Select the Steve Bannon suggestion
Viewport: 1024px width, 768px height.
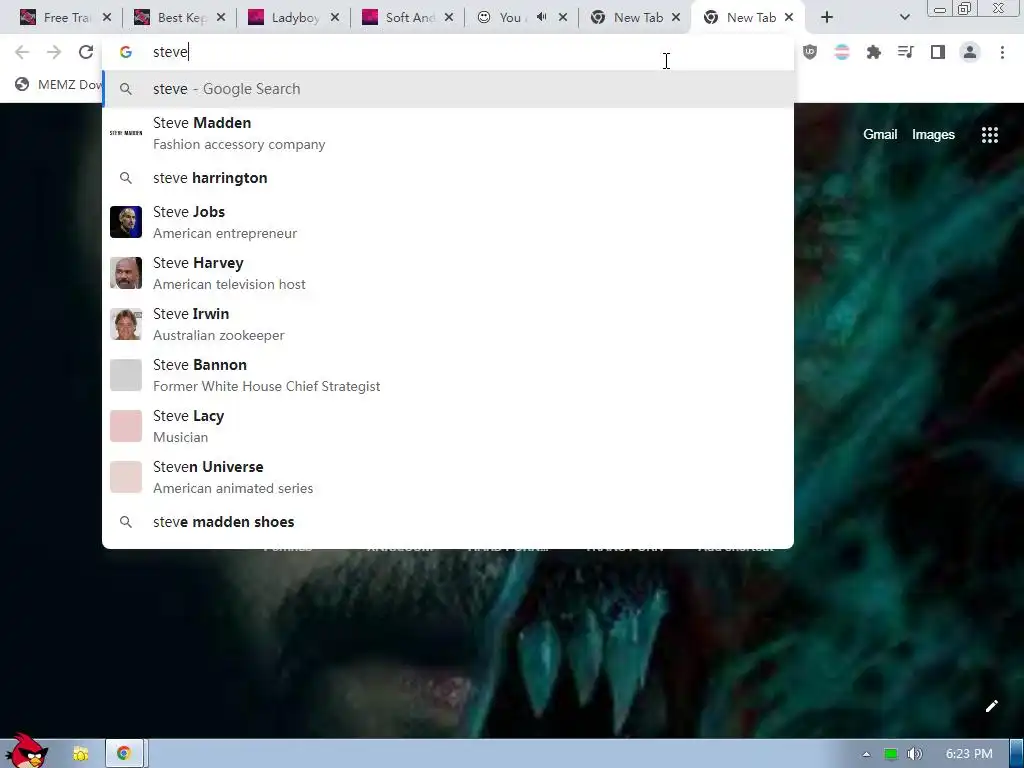point(448,375)
